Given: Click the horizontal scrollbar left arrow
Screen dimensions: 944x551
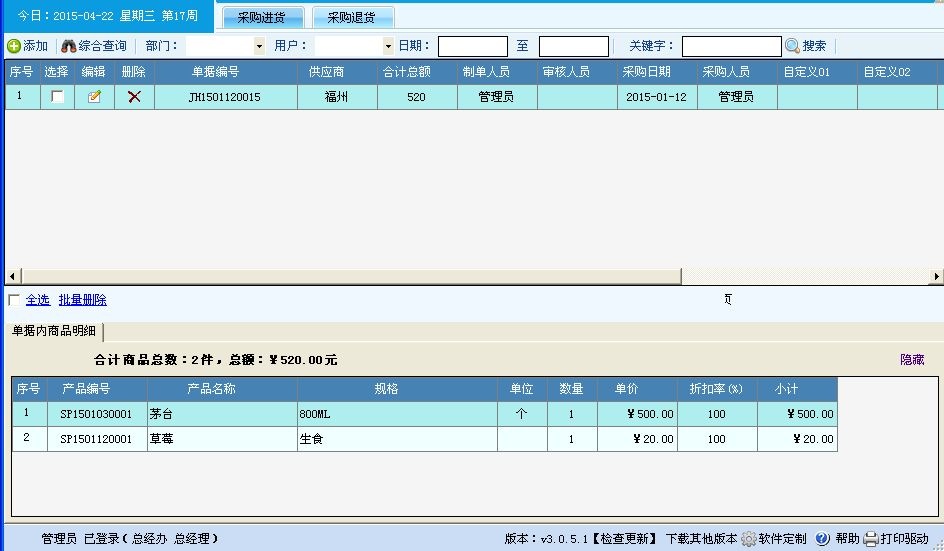Looking at the screenshot, I should [12, 276].
